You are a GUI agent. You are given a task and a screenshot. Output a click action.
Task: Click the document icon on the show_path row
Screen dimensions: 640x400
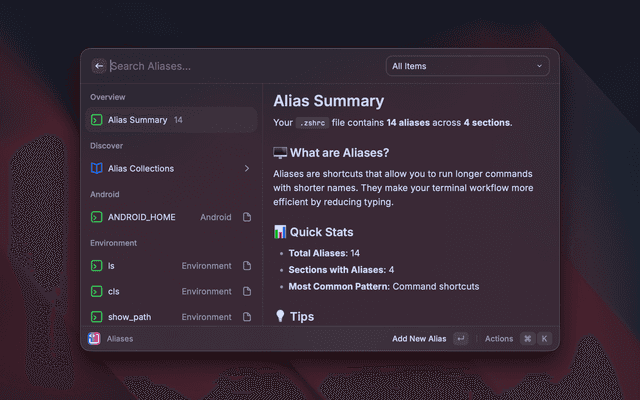(247, 316)
